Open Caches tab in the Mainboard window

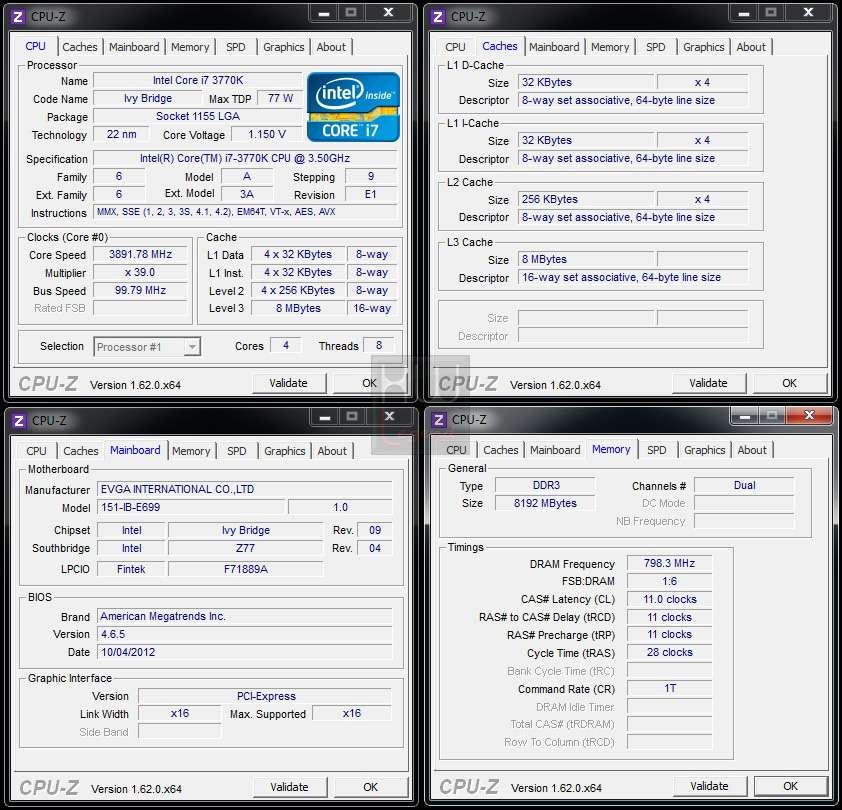(x=81, y=451)
